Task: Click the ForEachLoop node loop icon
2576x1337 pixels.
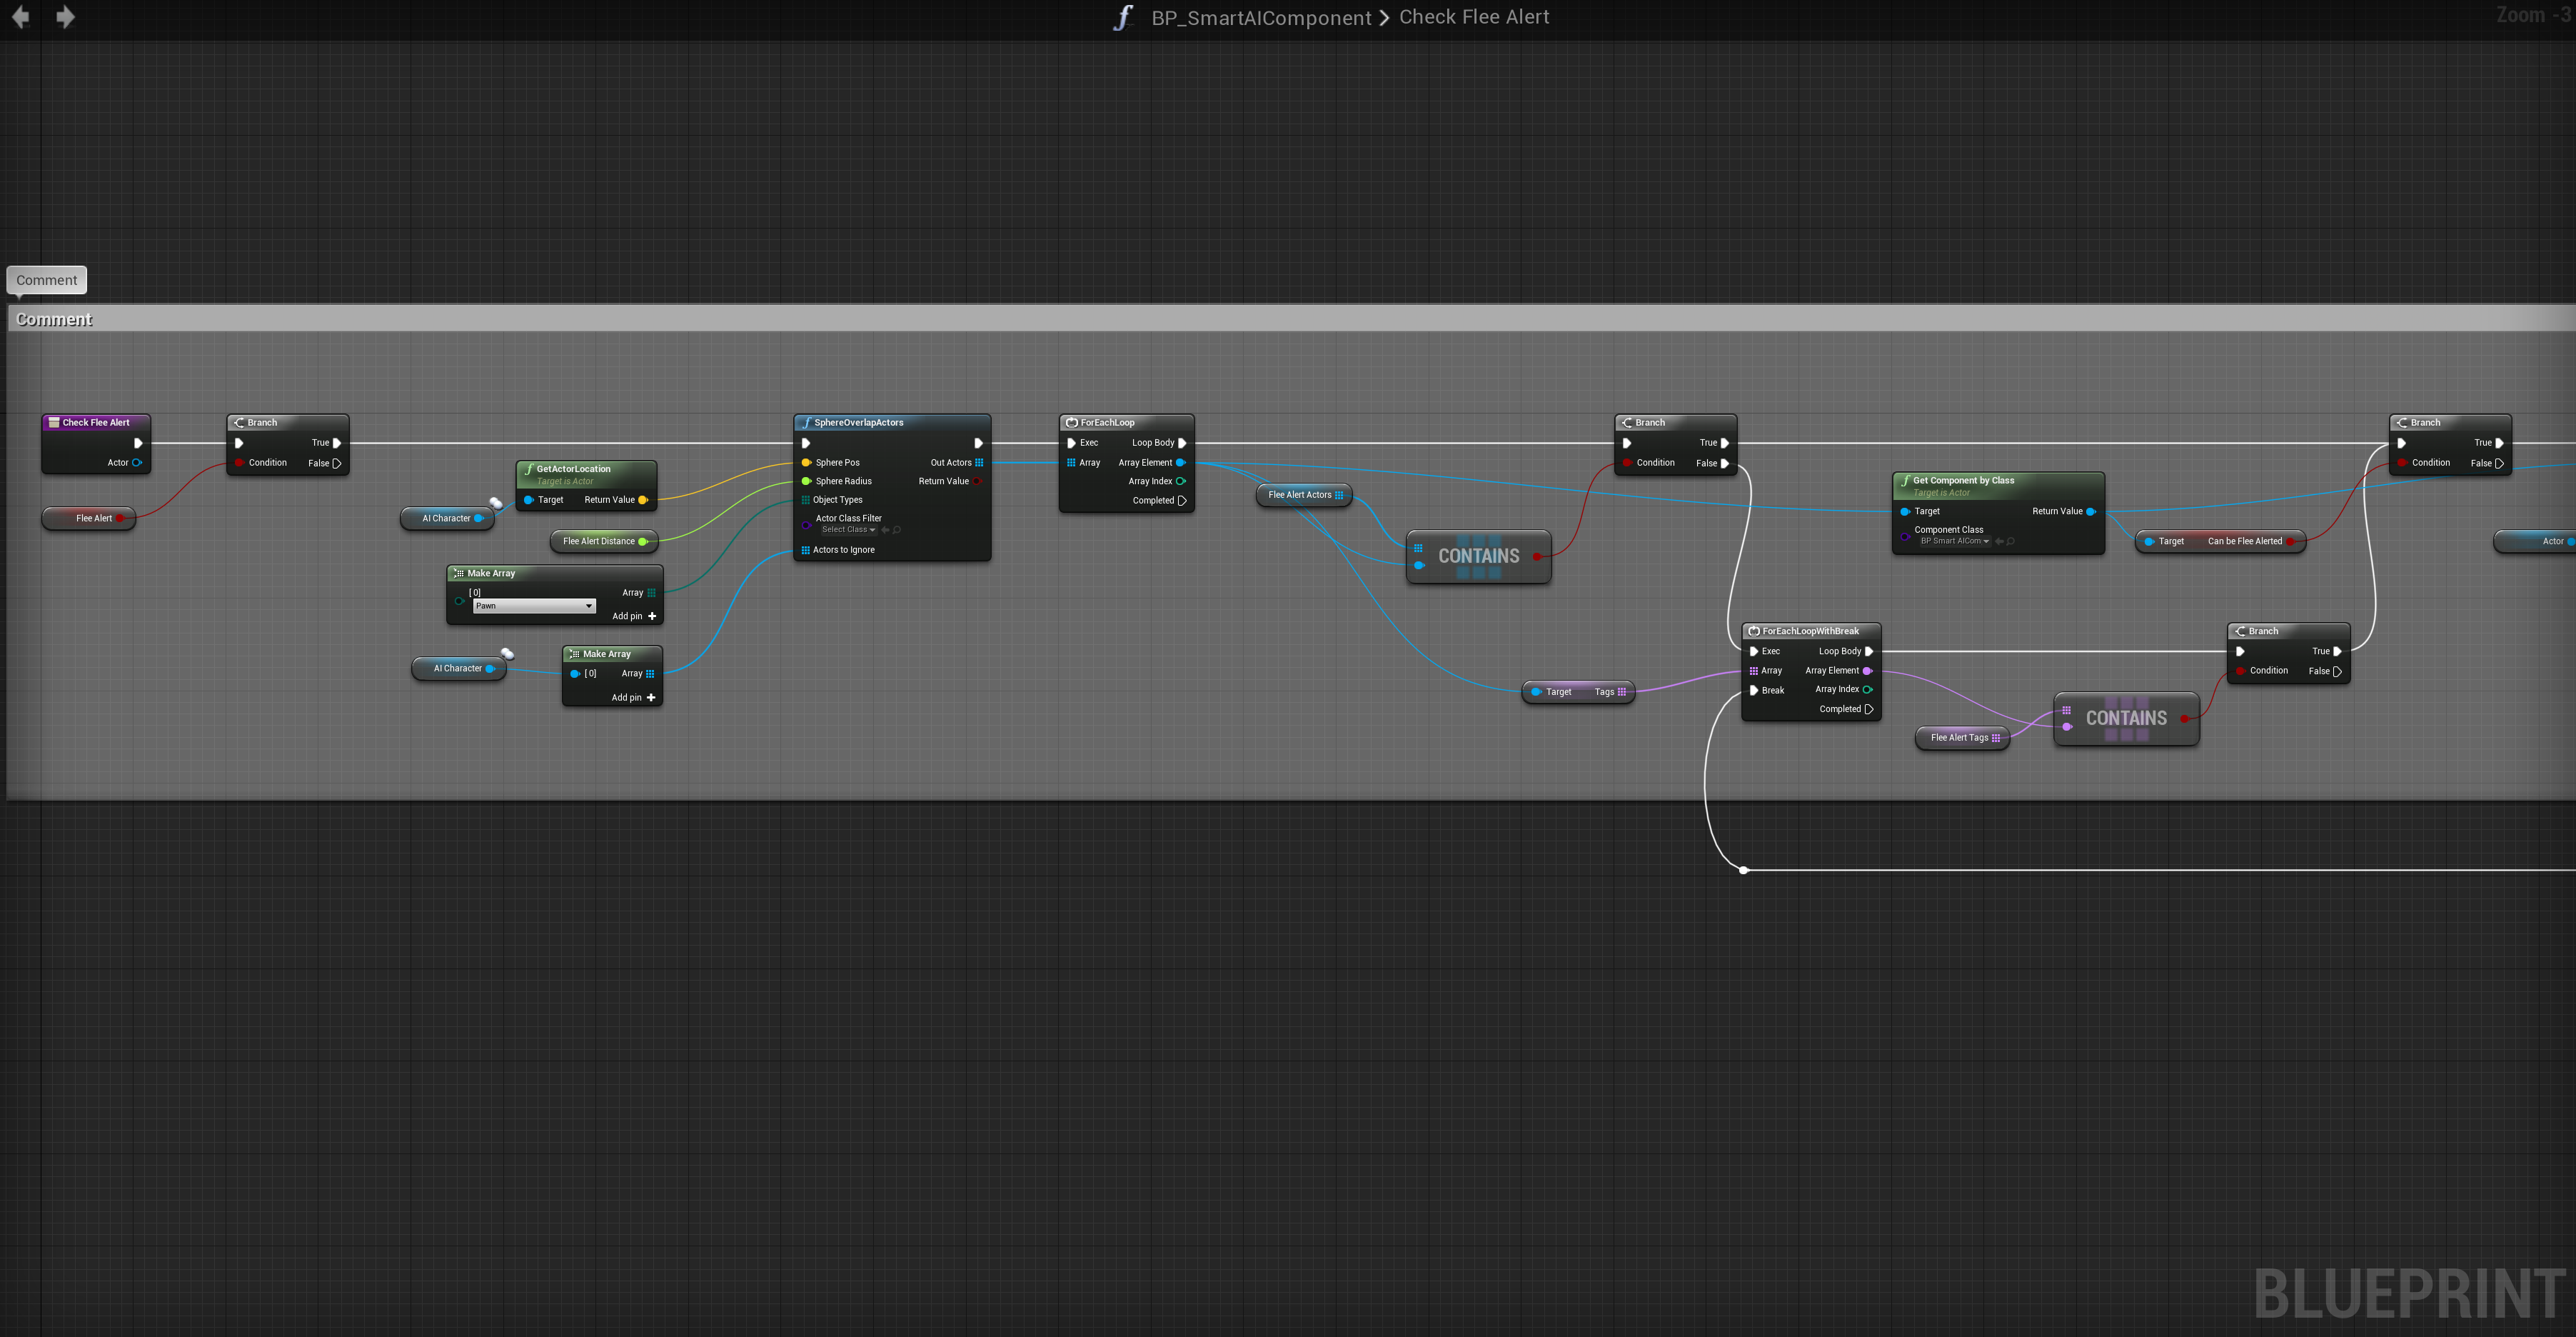Action: 1071,423
